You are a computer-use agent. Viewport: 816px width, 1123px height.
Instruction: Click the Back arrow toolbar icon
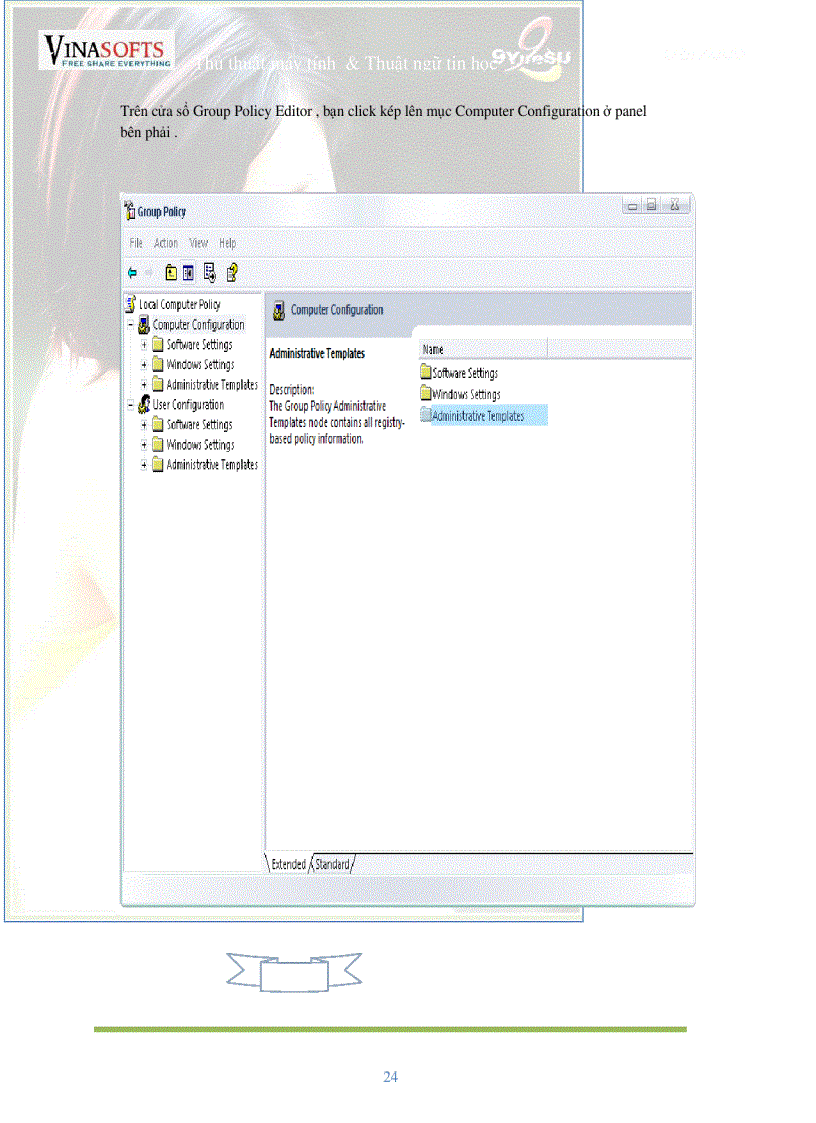pyautogui.click(x=132, y=272)
